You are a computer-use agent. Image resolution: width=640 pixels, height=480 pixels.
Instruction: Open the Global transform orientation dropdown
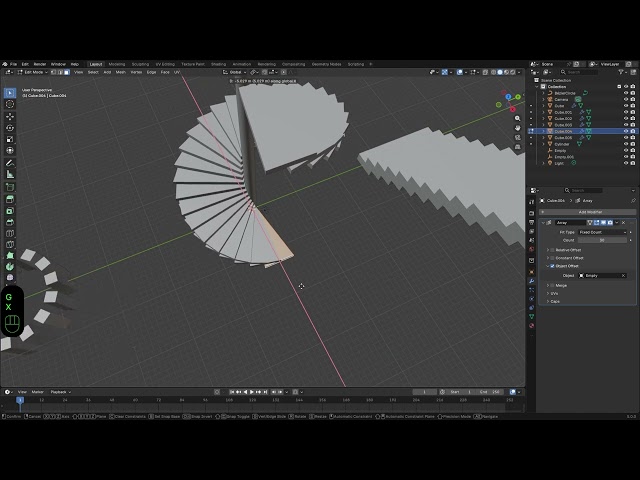click(x=235, y=72)
